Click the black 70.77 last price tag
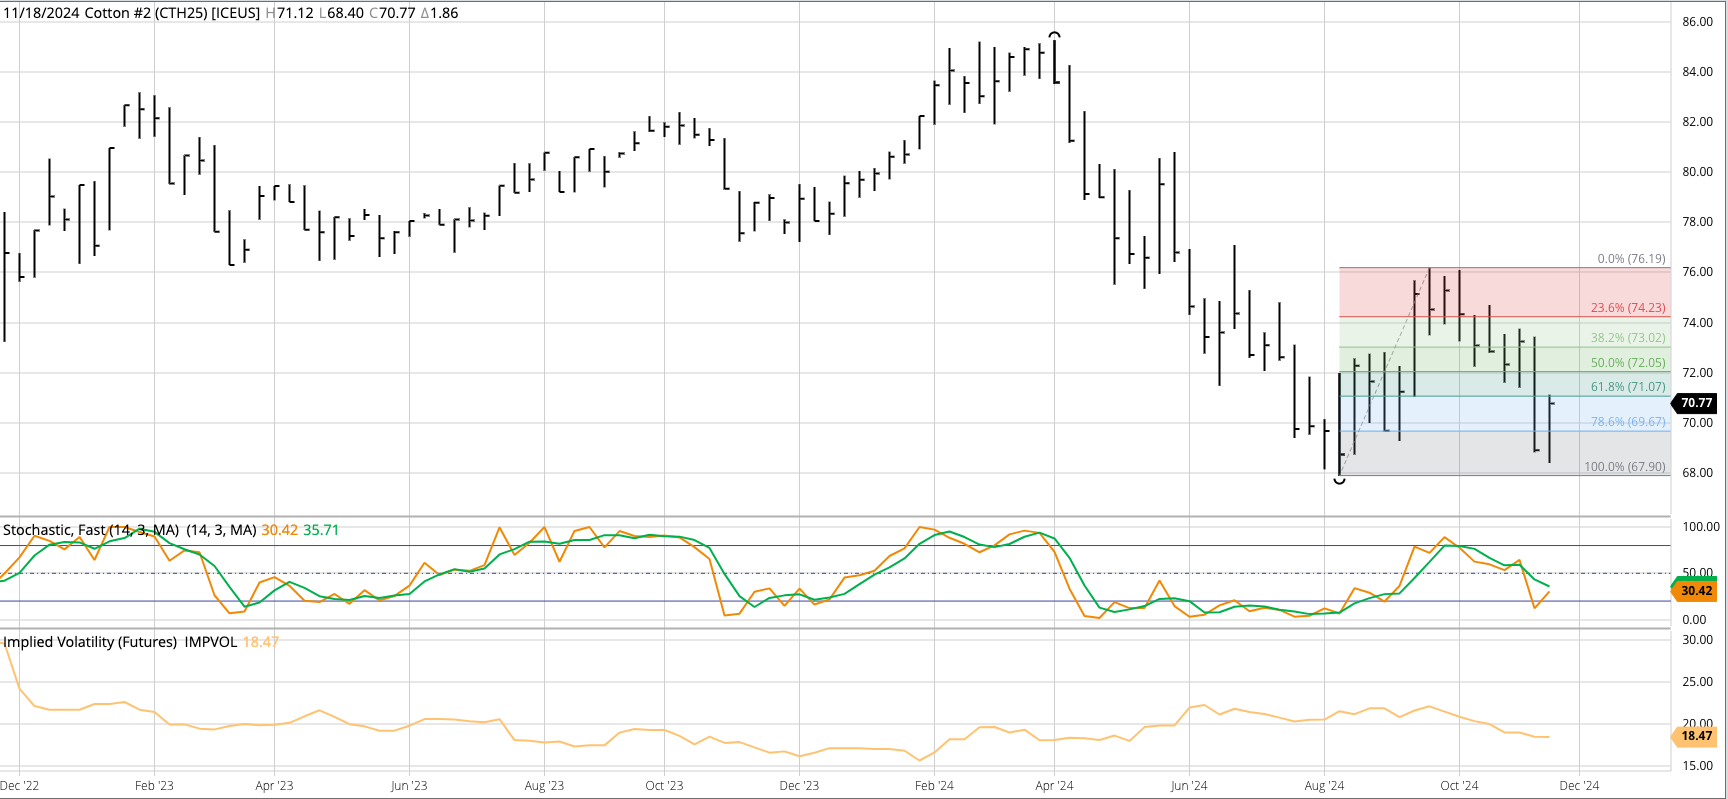 1696,403
